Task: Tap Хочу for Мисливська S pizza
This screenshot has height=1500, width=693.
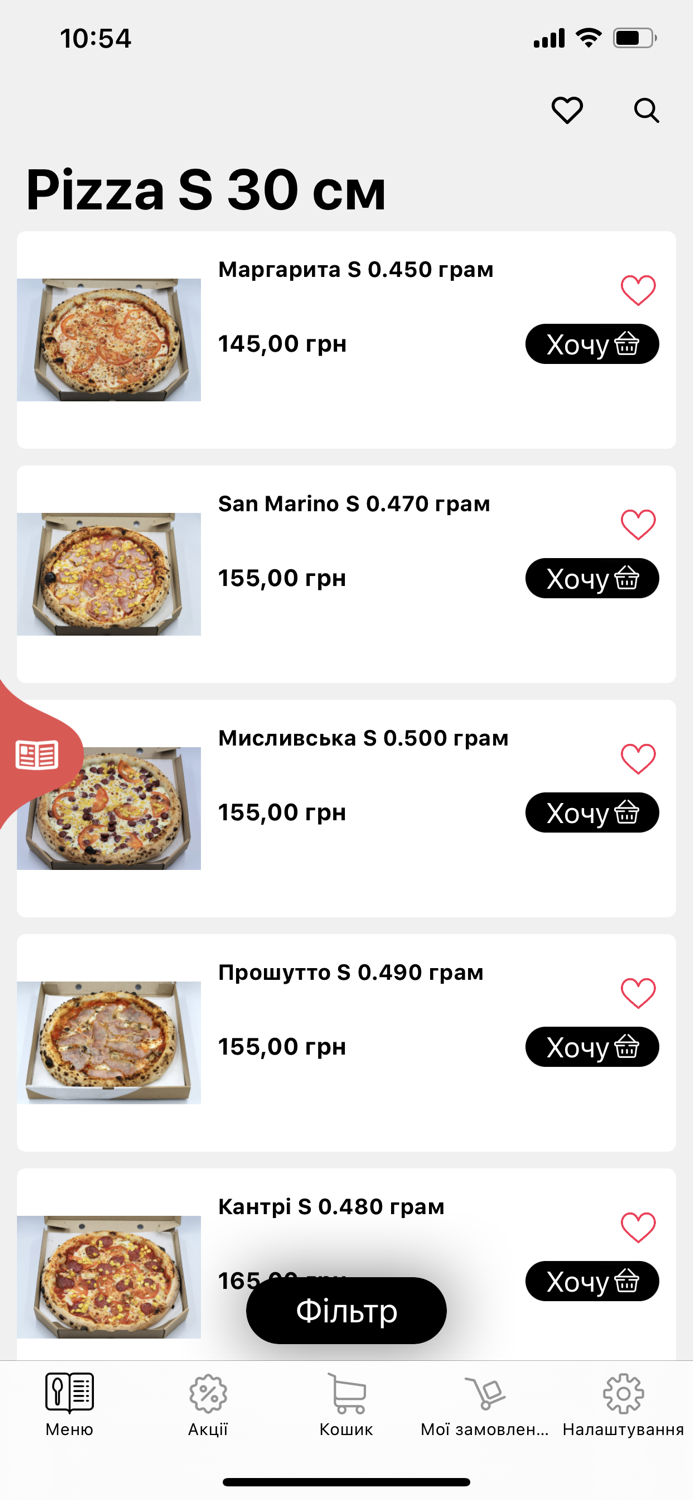Action: coord(592,812)
